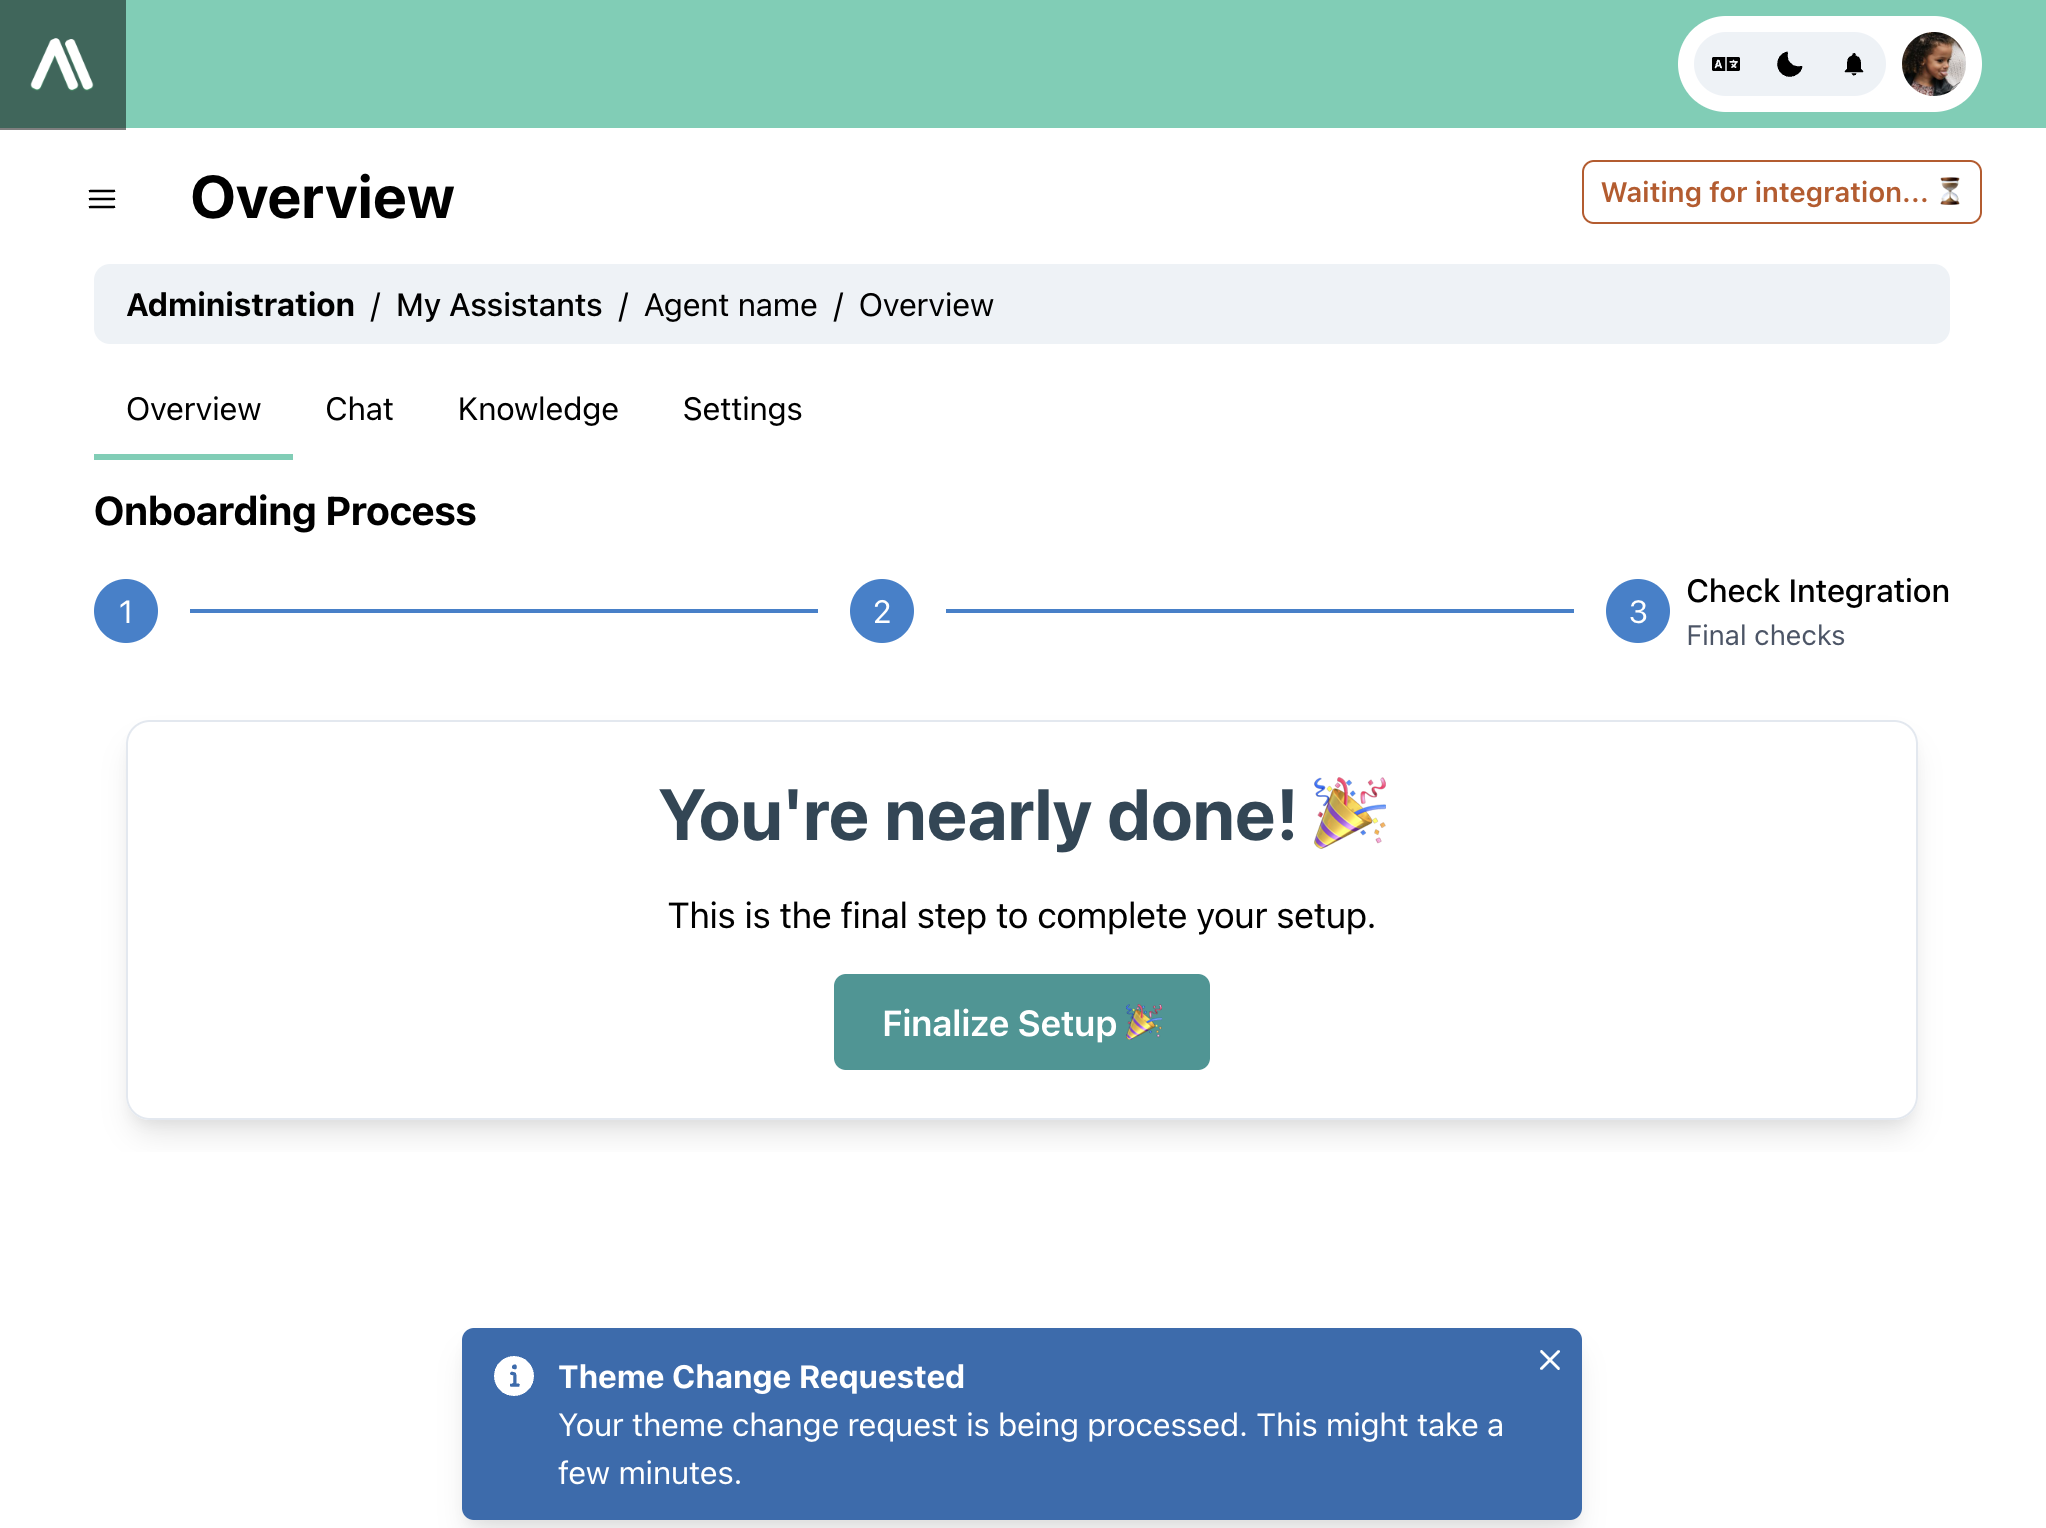Click the notification bell icon
Image resolution: width=2046 pixels, height=1528 pixels.
tap(1853, 64)
